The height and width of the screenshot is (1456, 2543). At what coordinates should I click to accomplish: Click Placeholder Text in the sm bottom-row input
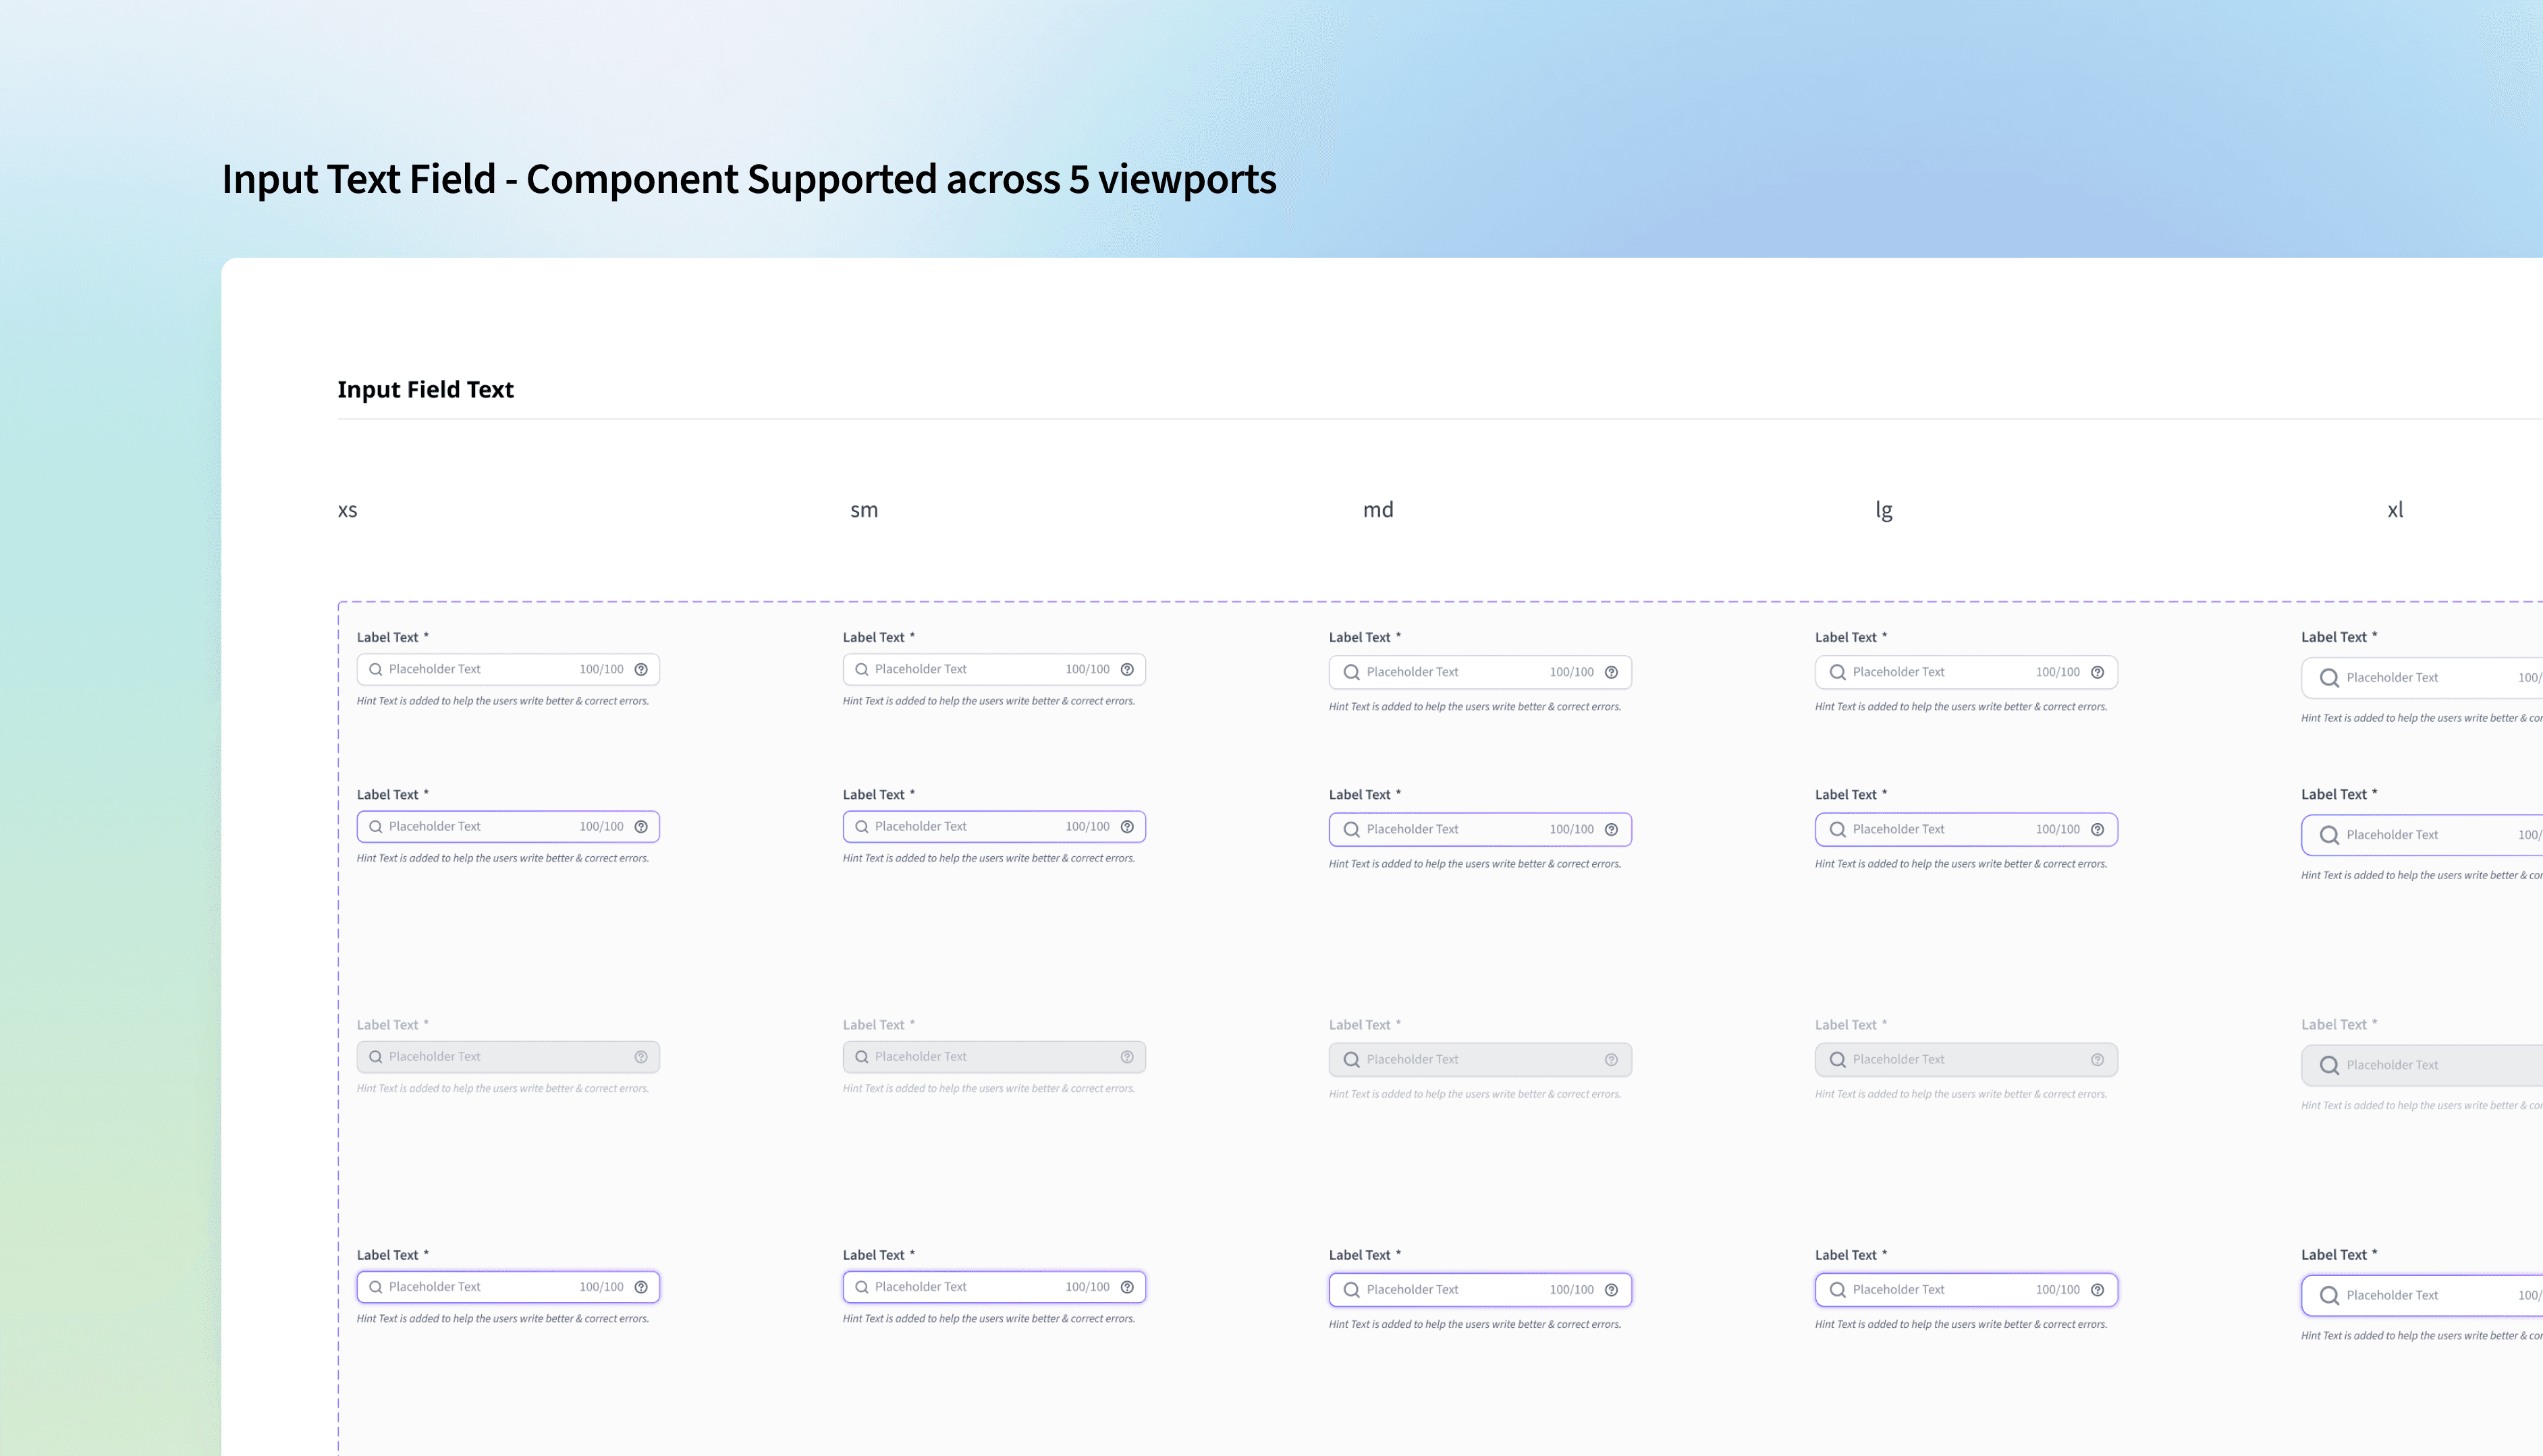(921, 1287)
